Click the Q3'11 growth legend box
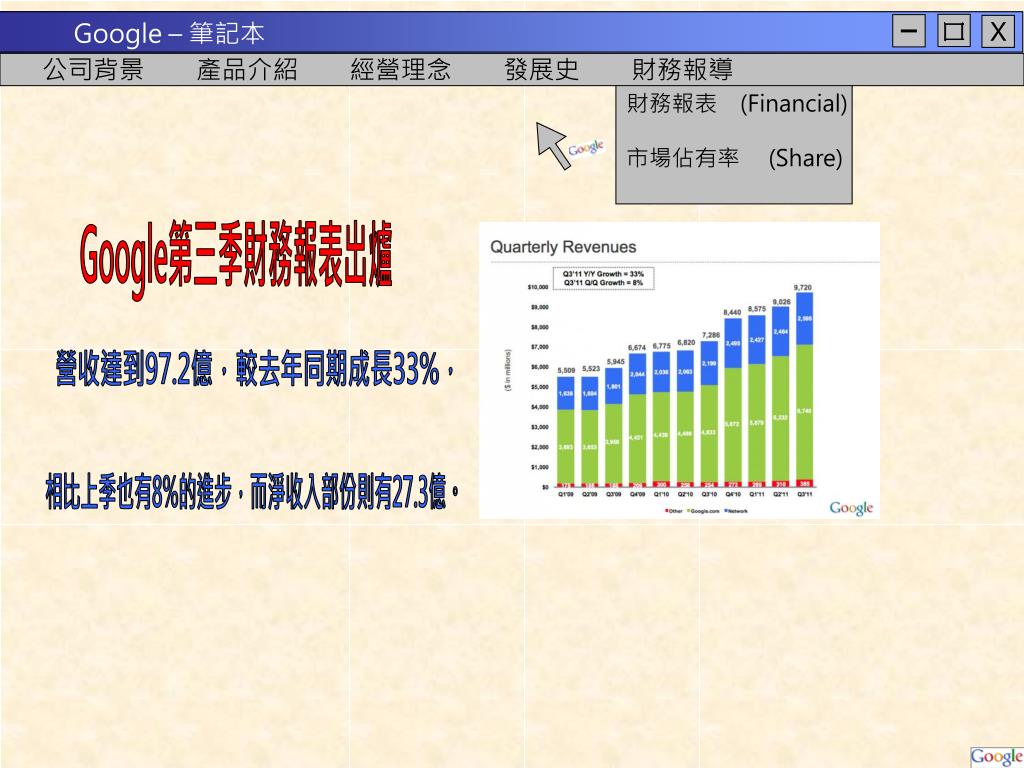The height and width of the screenshot is (768, 1024). click(x=603, y=278)
